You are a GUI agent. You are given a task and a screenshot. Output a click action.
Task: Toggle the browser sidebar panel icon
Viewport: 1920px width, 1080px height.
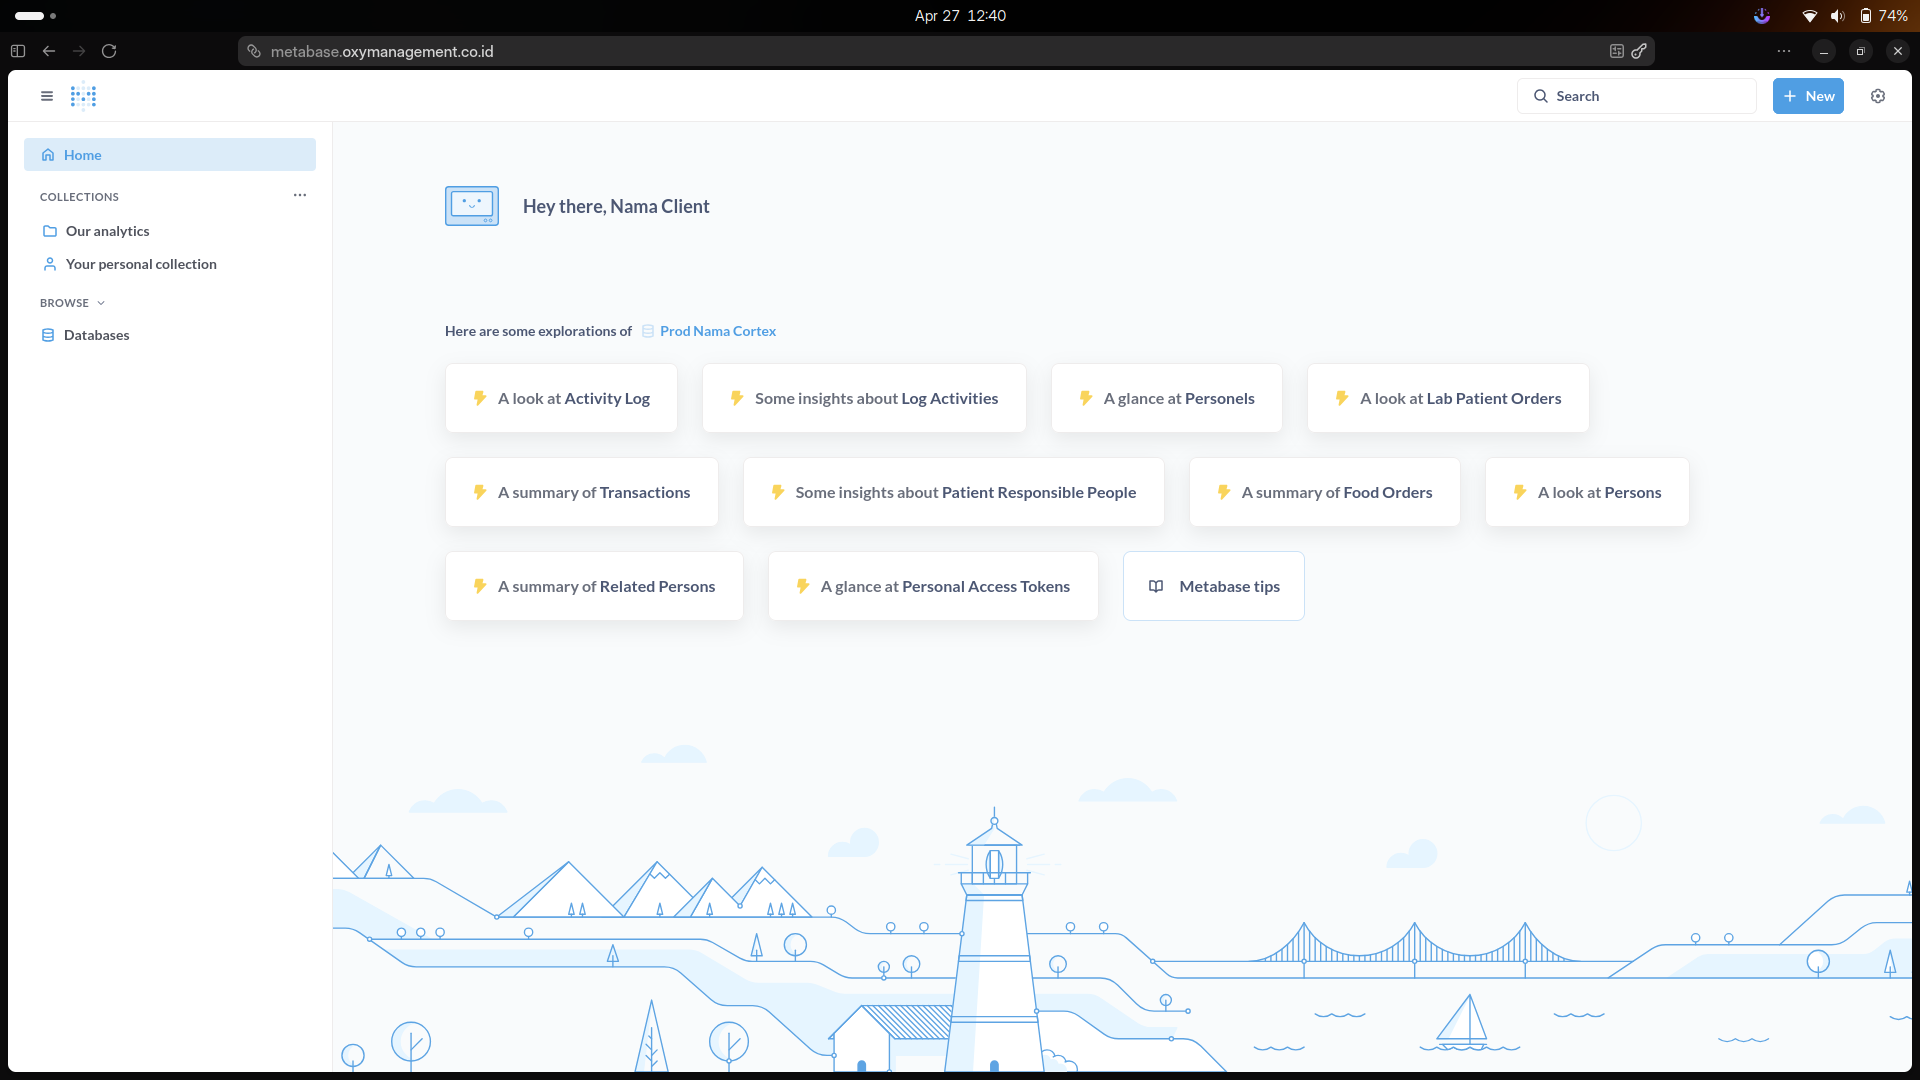pyautogui.click(x=18, y=51)
